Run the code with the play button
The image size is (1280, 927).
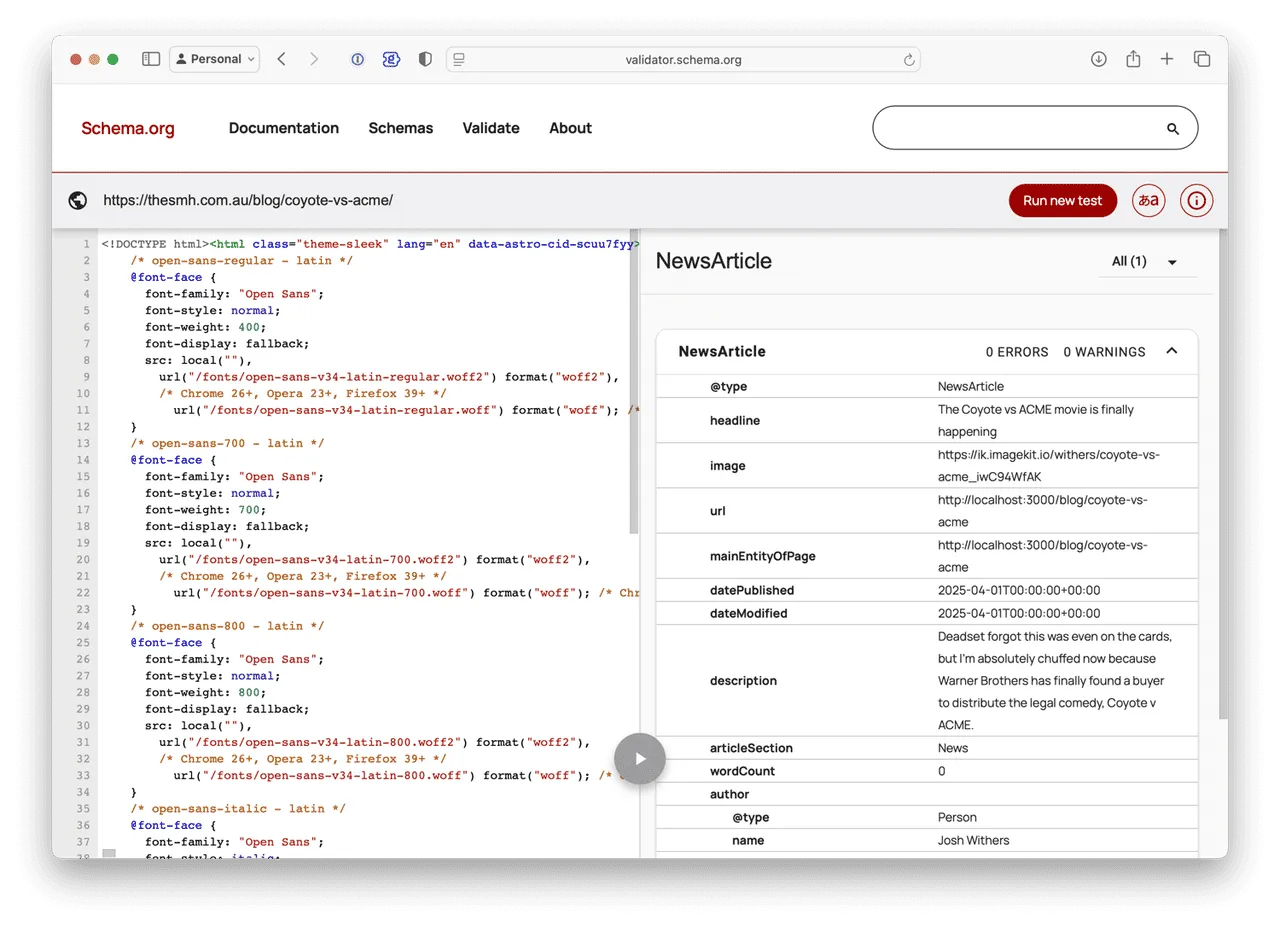[x=640, y=758]
